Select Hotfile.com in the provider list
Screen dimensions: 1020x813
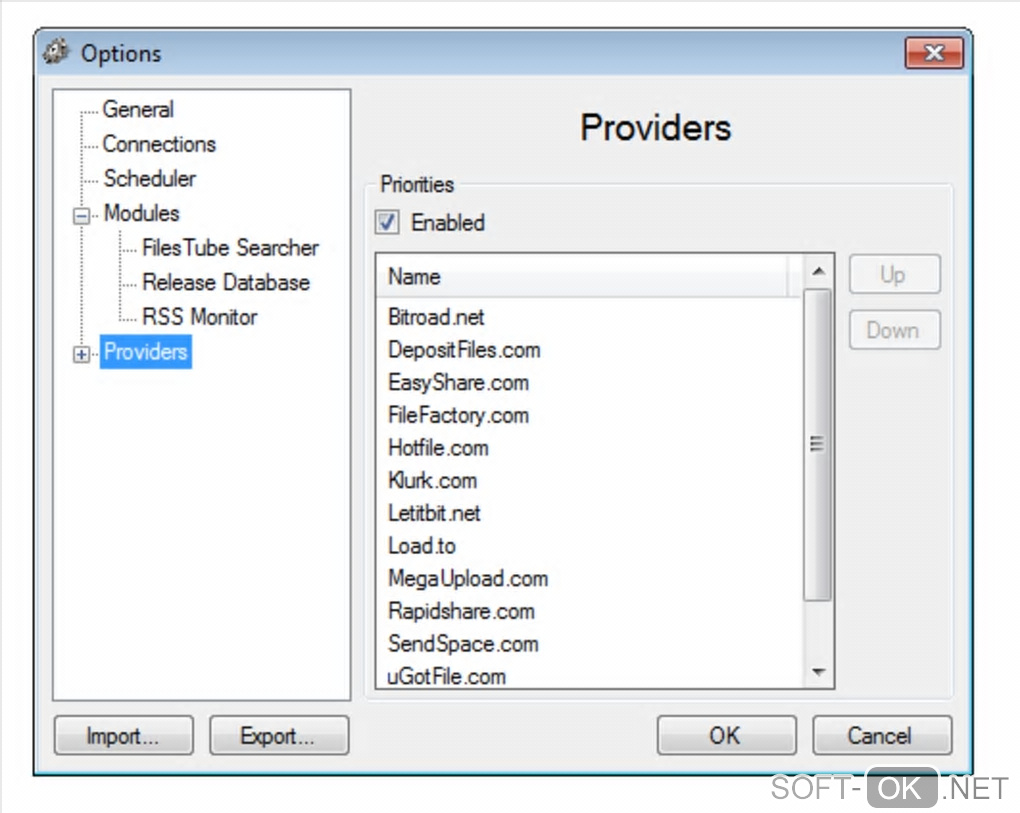point(438,448)
